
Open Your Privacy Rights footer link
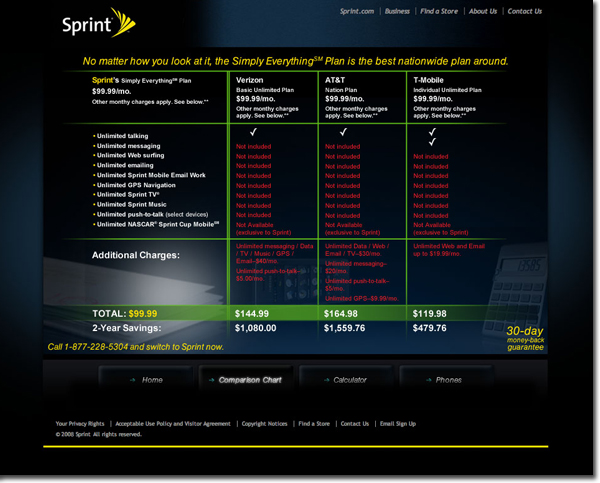point(80,424)
